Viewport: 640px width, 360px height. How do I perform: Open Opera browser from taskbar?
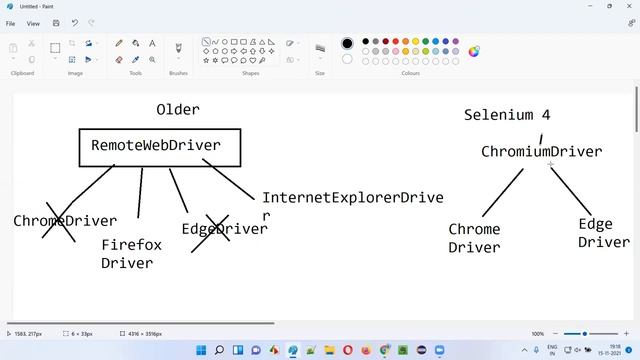(x=348, y=350)
